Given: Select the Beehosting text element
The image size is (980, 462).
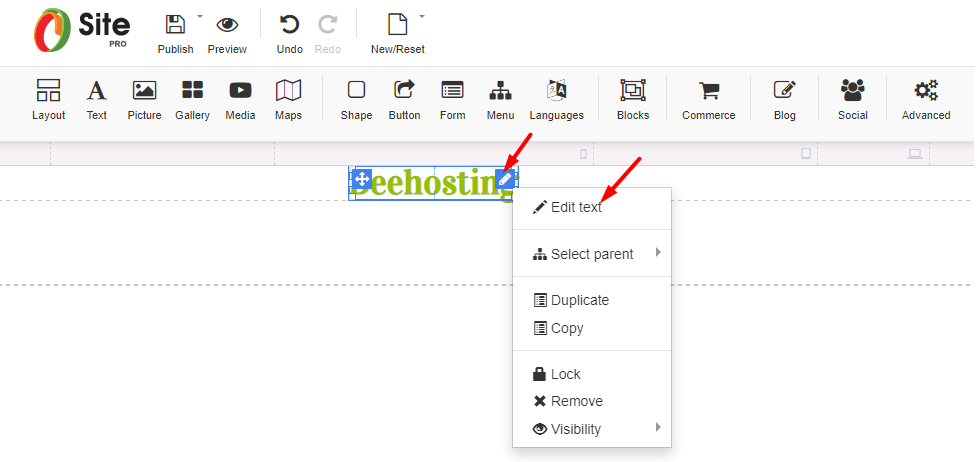Looking at the screenshot, I should [433, 184].
